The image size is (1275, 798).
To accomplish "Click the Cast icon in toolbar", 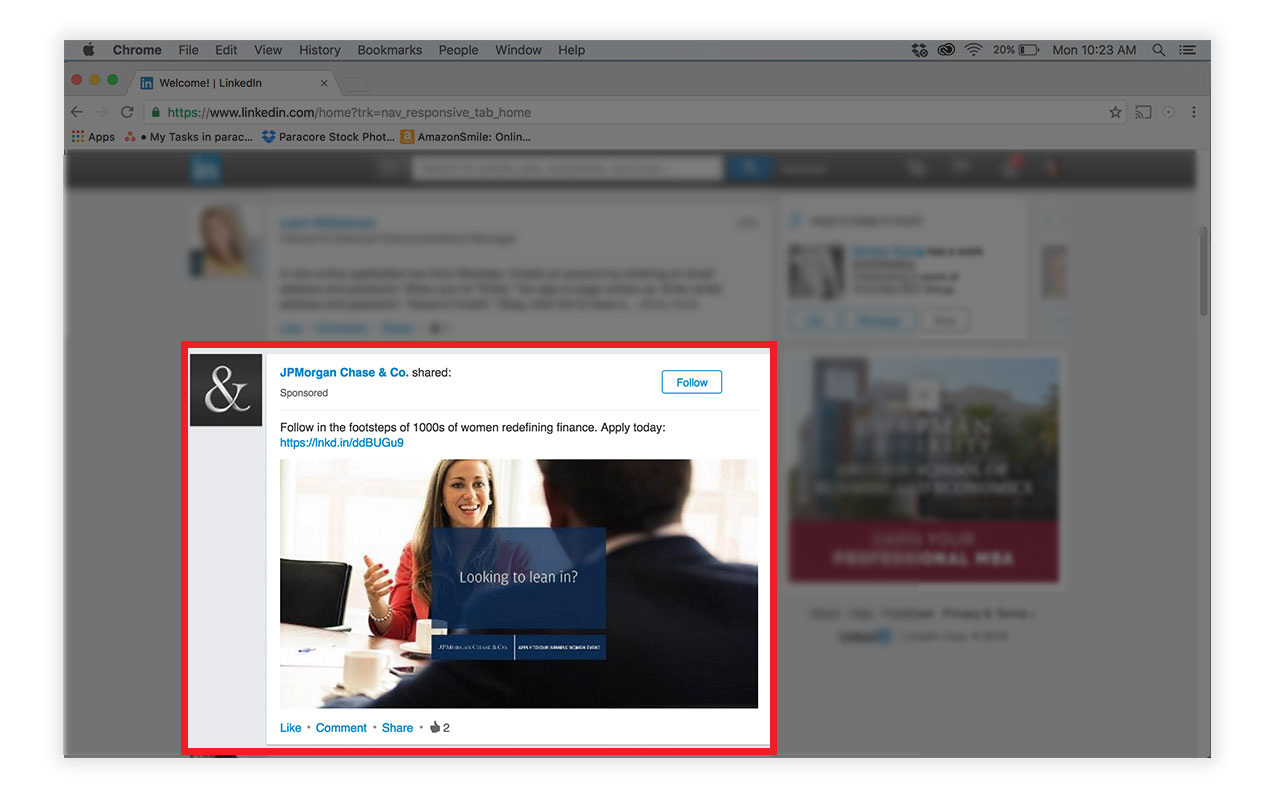I will (1143, 112).
